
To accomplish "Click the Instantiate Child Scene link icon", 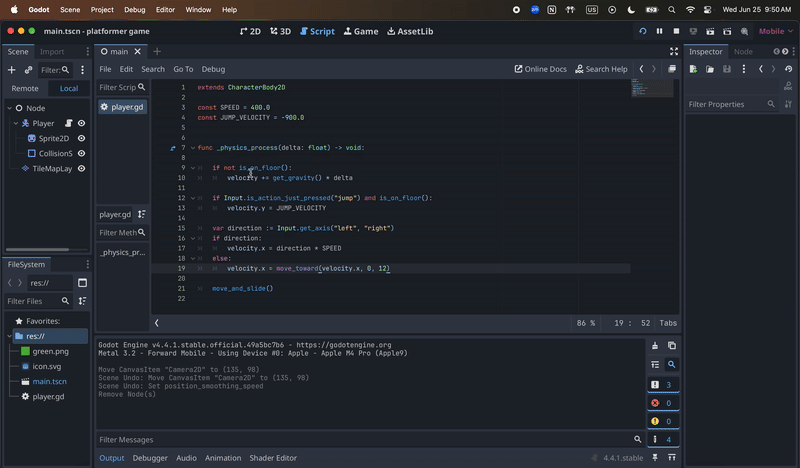I will [x=28, y=70].
